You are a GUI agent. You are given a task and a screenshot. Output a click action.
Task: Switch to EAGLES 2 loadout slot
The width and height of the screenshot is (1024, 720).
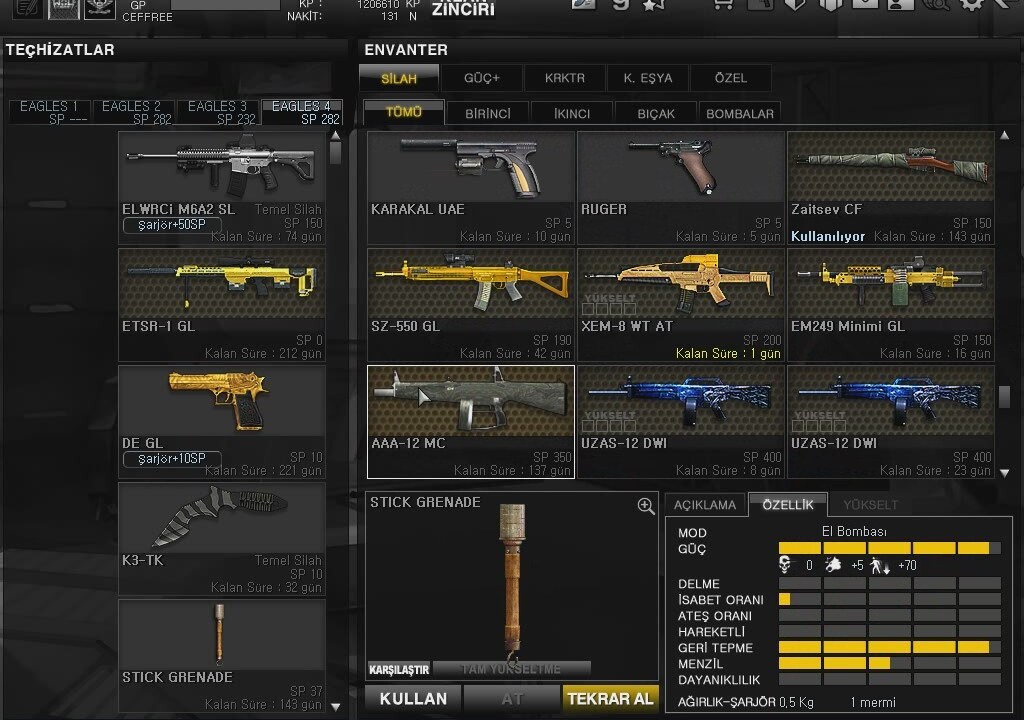point(133,112)
